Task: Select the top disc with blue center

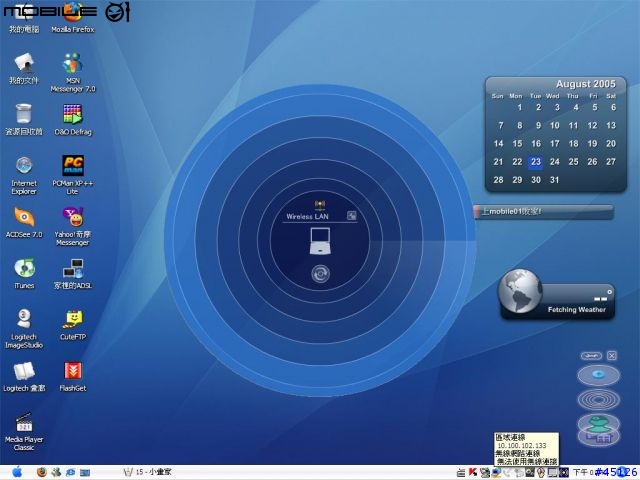Action: 598,375
